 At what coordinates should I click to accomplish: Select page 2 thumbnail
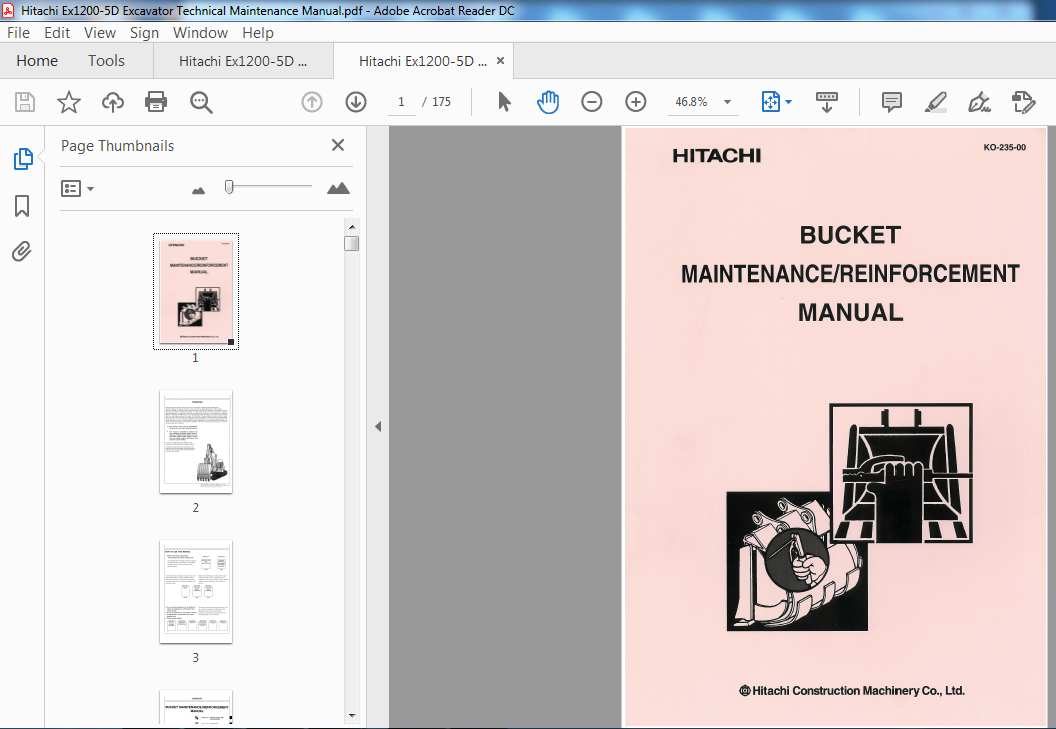196,442
